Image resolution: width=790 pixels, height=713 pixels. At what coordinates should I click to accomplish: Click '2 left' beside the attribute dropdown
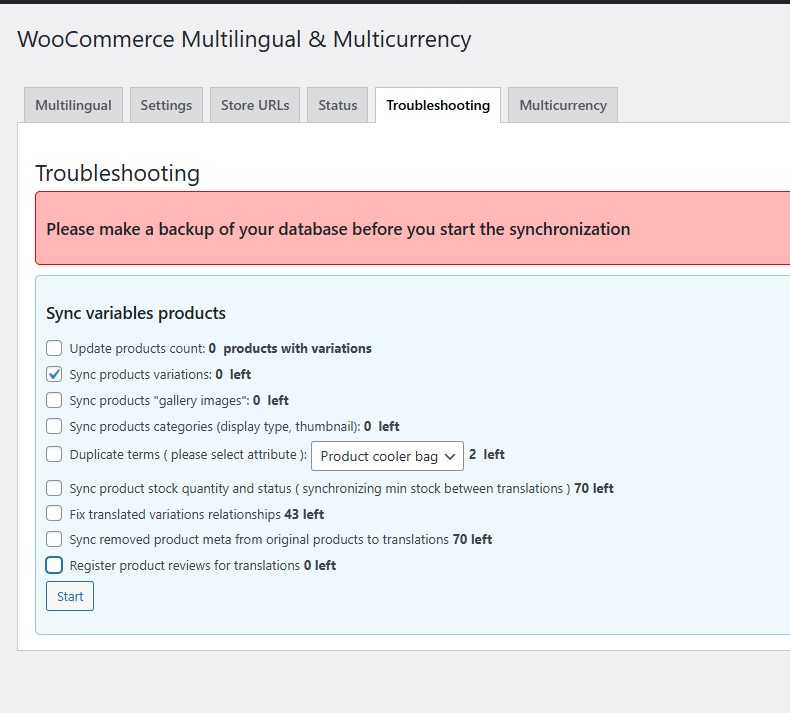point(487,455)
